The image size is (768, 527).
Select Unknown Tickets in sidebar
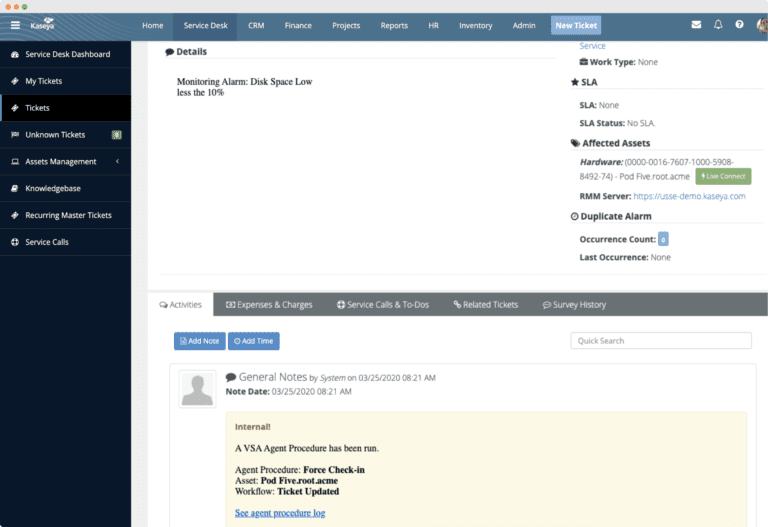pos(66,135)
